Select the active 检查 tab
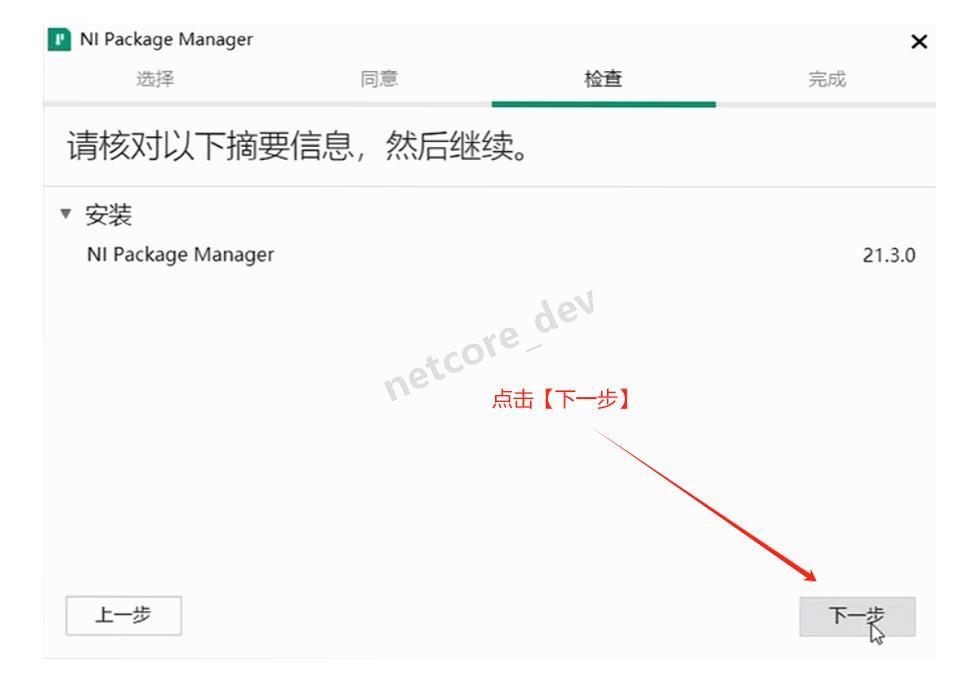The width and height of the screenshot is (979, 682). 603,79
